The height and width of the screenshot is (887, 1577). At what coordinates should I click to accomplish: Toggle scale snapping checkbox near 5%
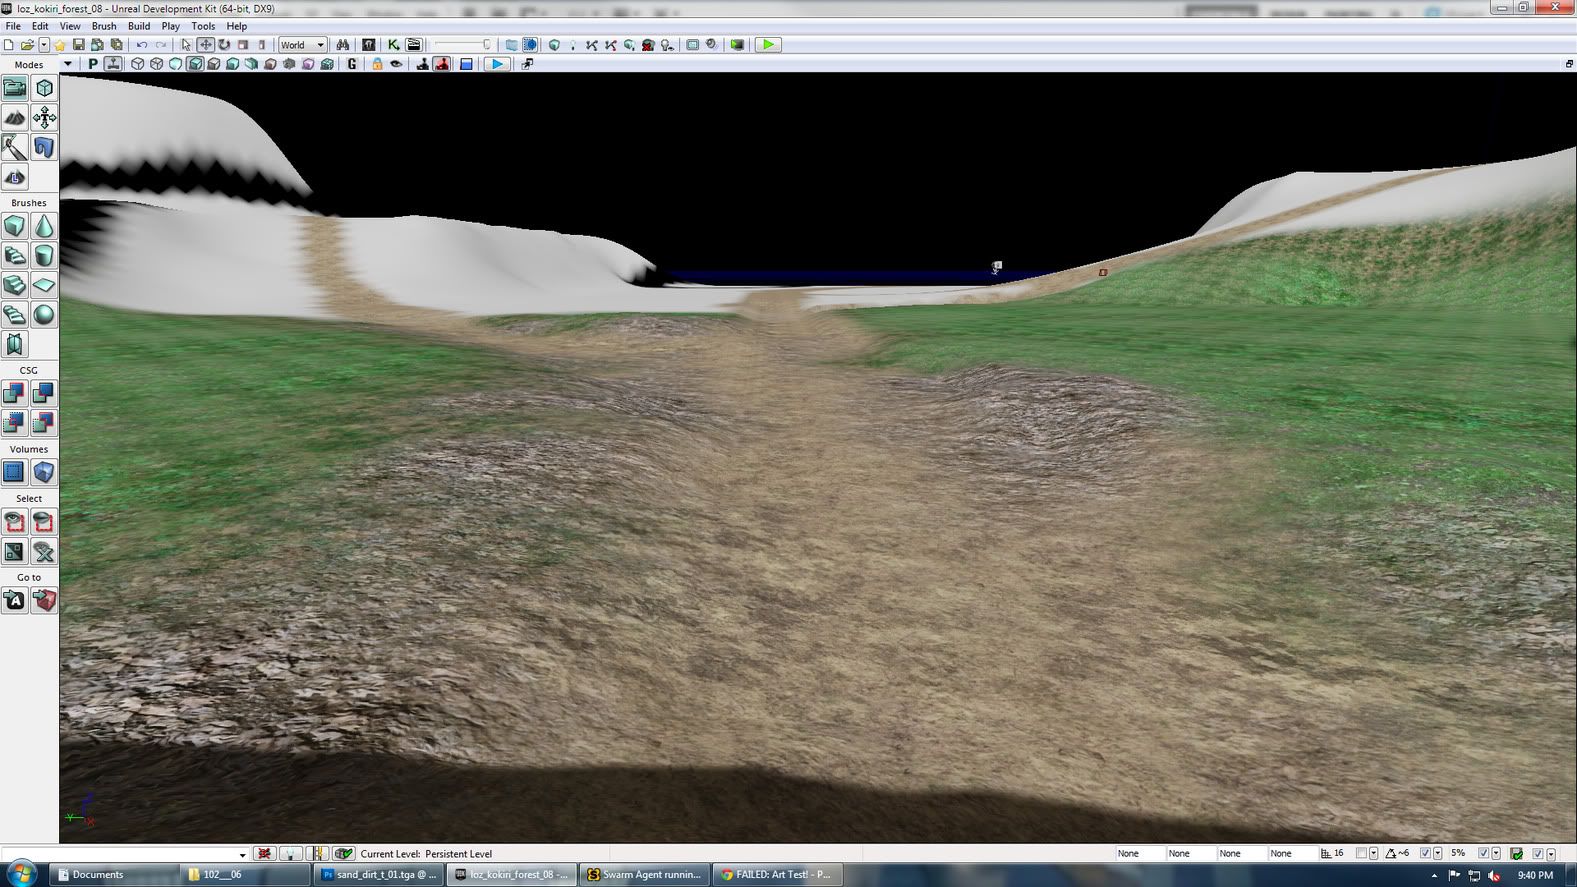1483,854
